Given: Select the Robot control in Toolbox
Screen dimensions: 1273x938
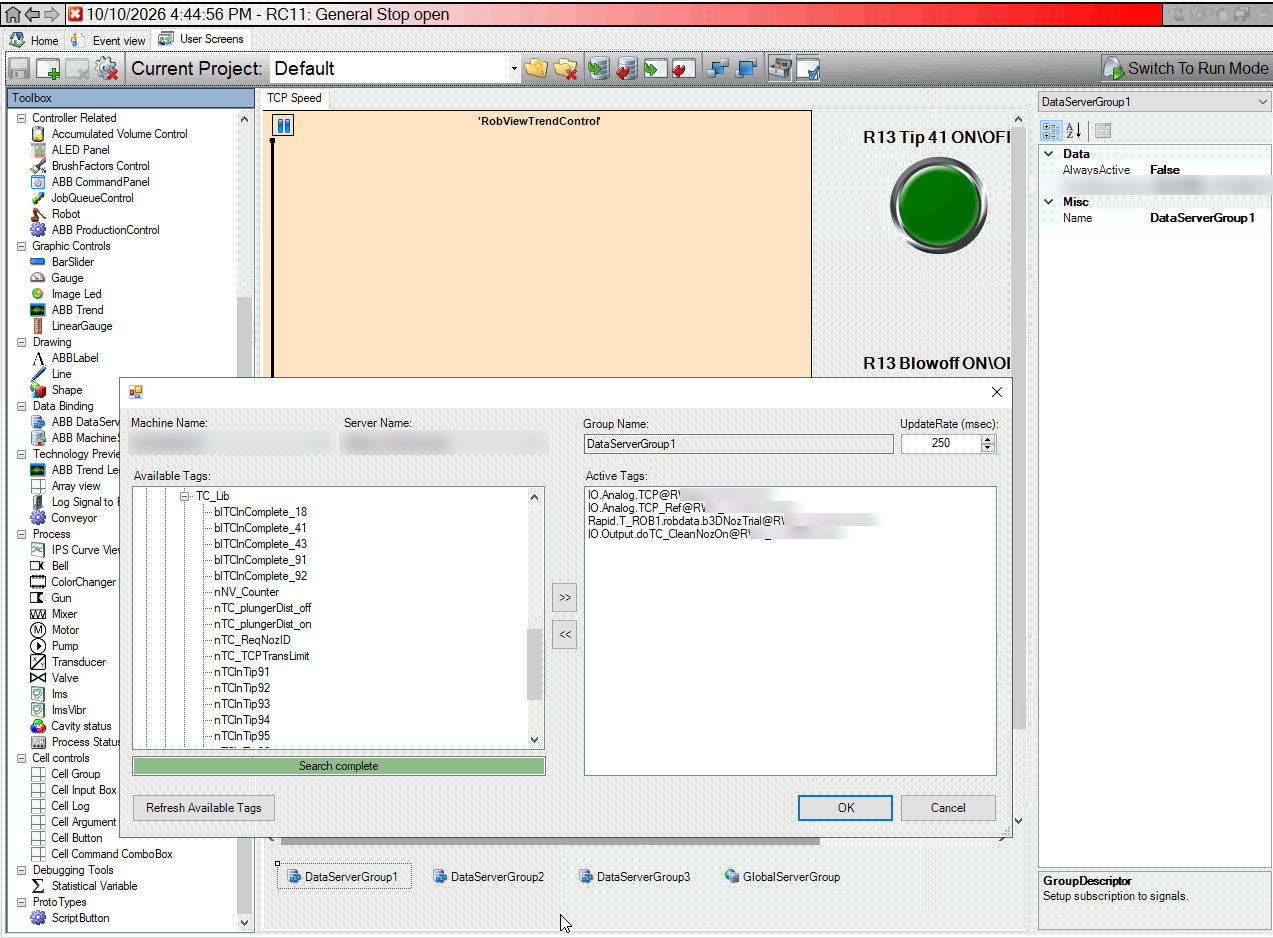Looking at the screenshot, I should coord(66,214).
